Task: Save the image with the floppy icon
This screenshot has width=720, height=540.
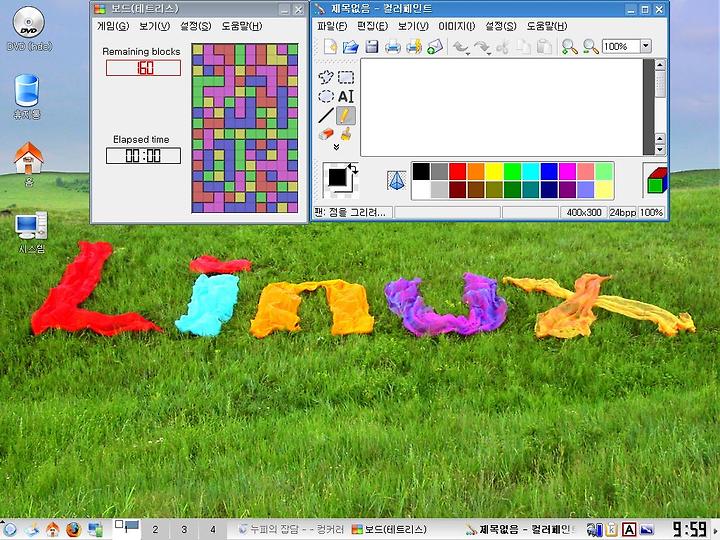Action: click(x=371, y=46)
